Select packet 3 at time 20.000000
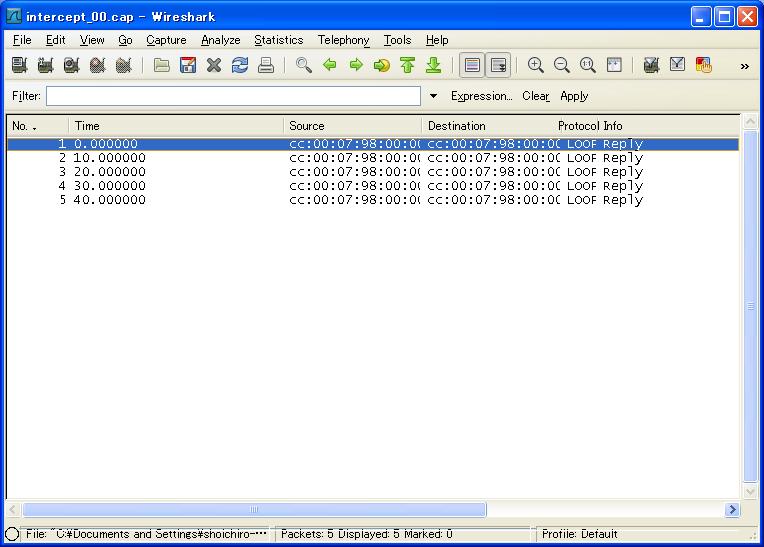Screen dimensions: 764x547 click(x=373, y=172)
